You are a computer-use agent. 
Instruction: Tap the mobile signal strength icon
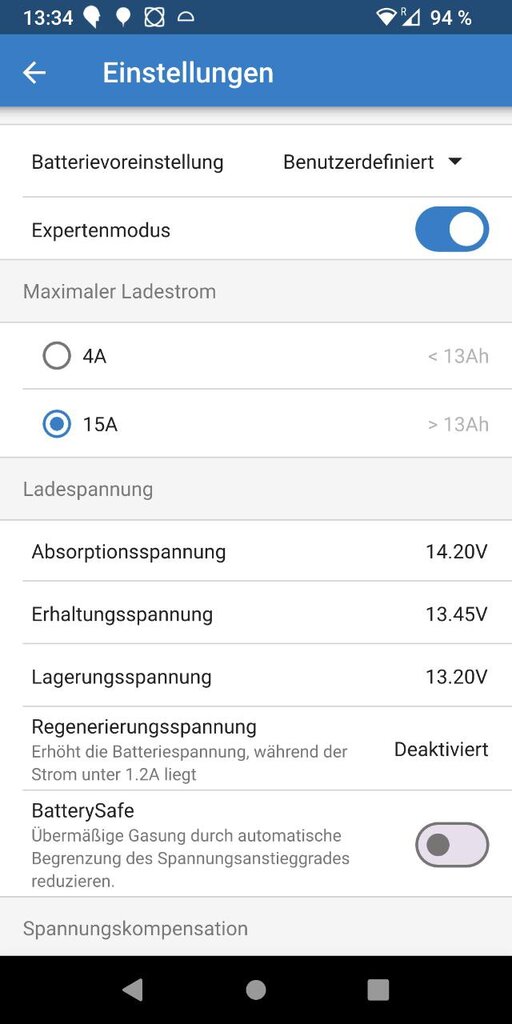point(411,18)
